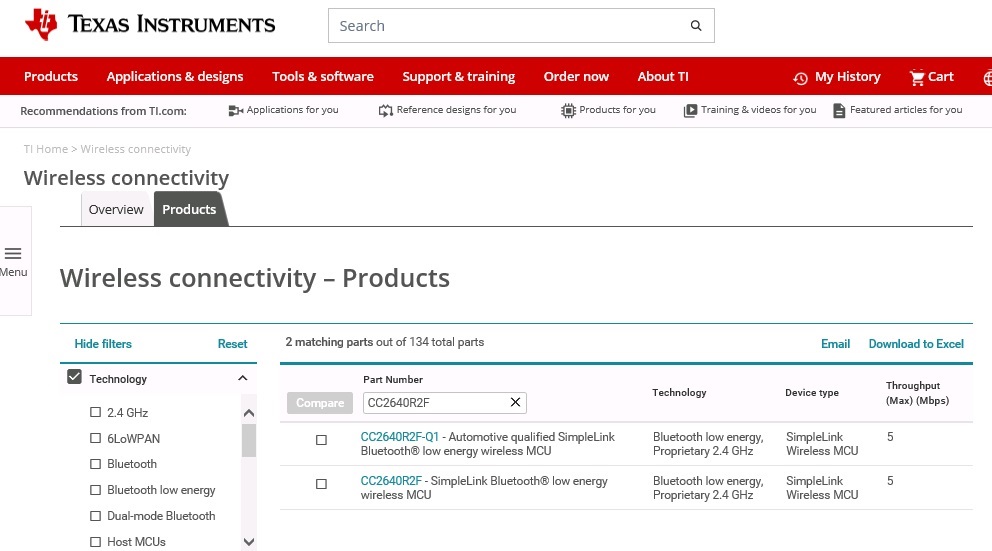
Task: Select the CC2640R2F-Q1 row checkbox
Action: [x=321, y=440]
